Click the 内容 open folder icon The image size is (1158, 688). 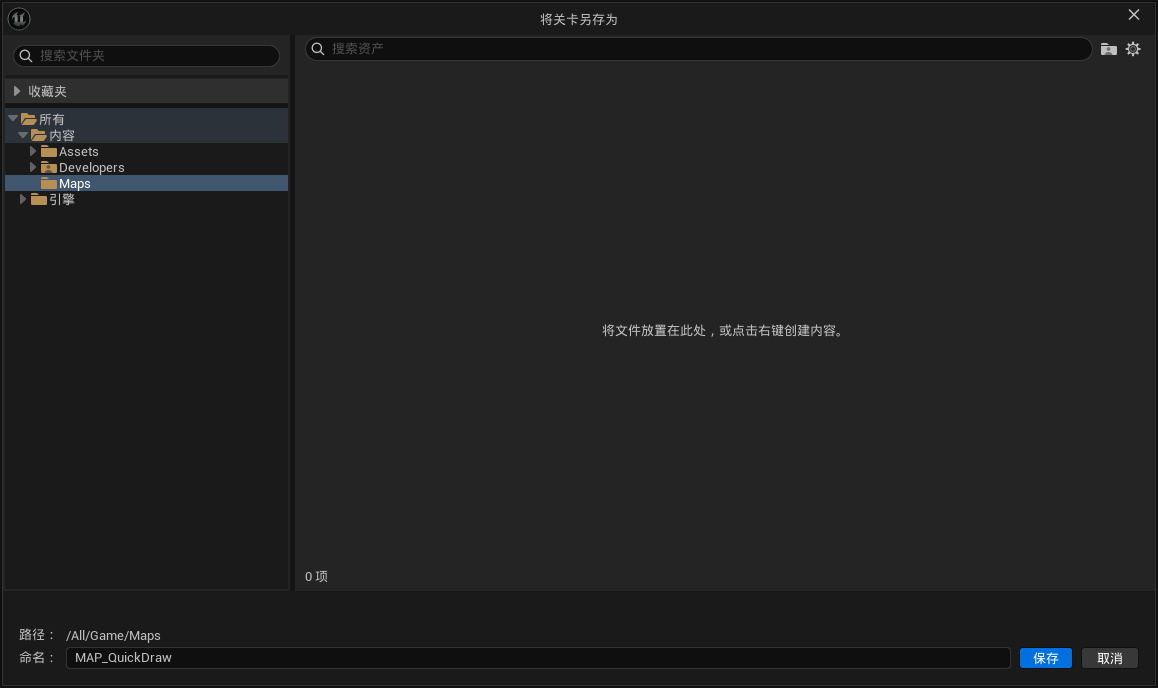pyautogui.click(x=39, y=135)
